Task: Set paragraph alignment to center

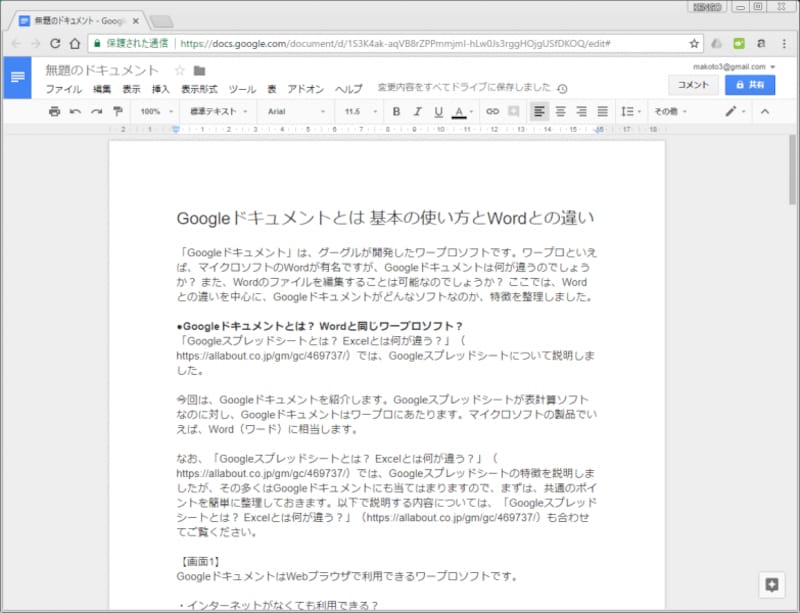Action: point(561,112)
